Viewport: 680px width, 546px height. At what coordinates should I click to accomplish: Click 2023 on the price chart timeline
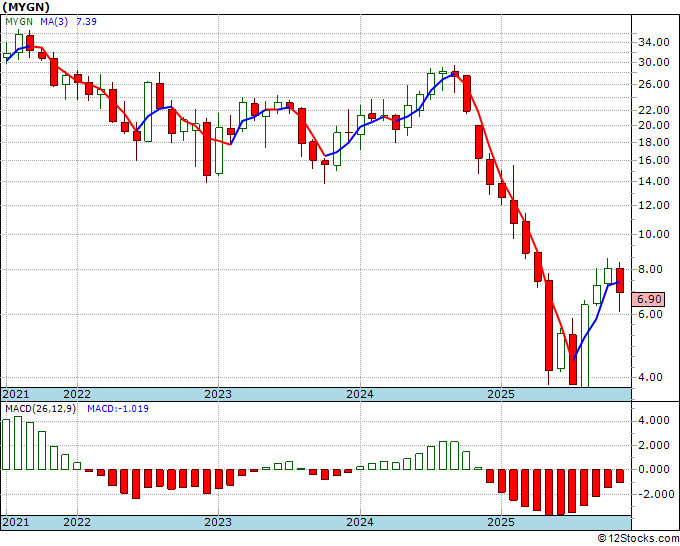pos(218,394)
